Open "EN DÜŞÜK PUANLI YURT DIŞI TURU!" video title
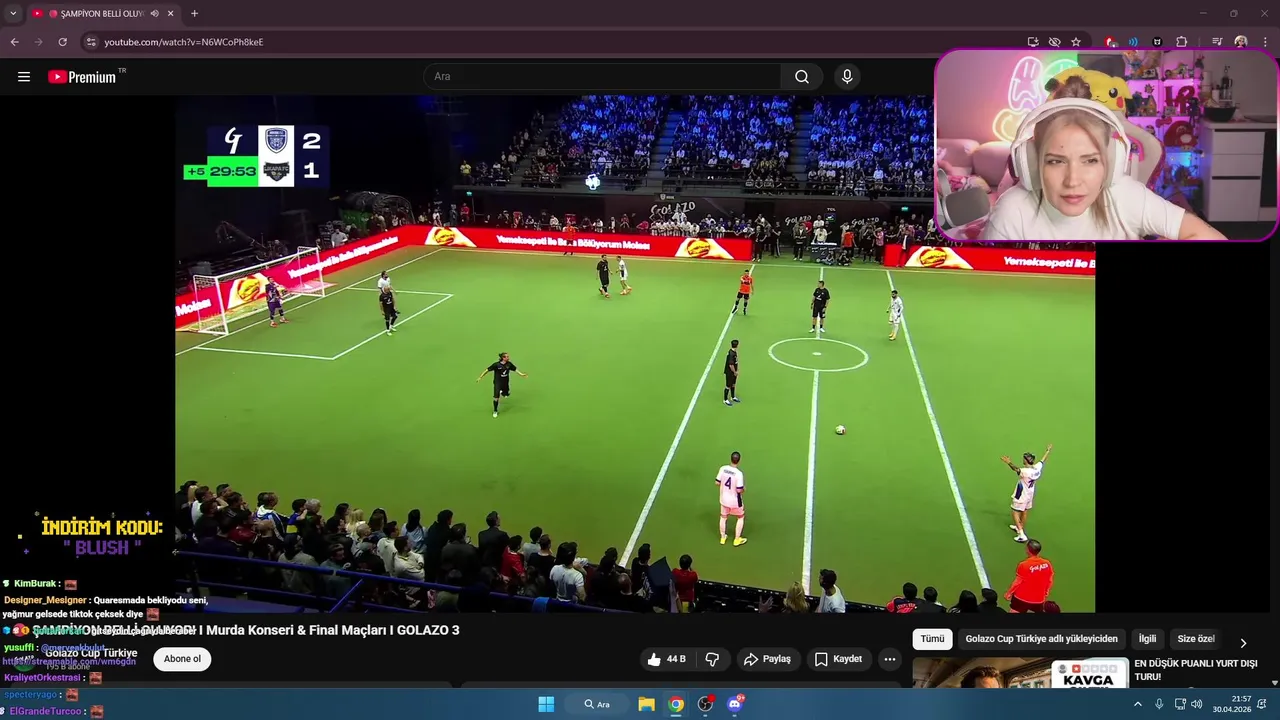 1195,670
